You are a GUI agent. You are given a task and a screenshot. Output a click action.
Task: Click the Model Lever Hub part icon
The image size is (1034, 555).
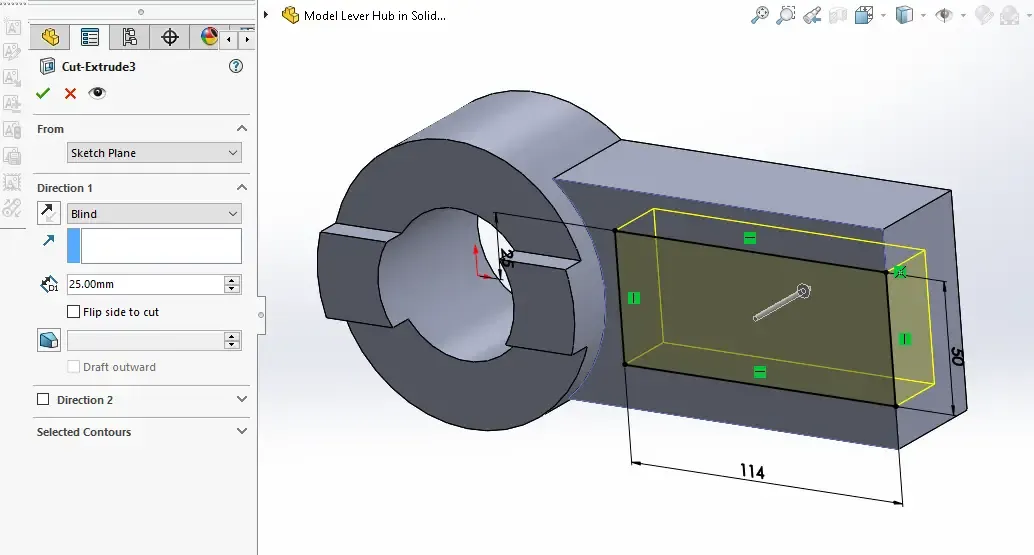coord(290,15)
